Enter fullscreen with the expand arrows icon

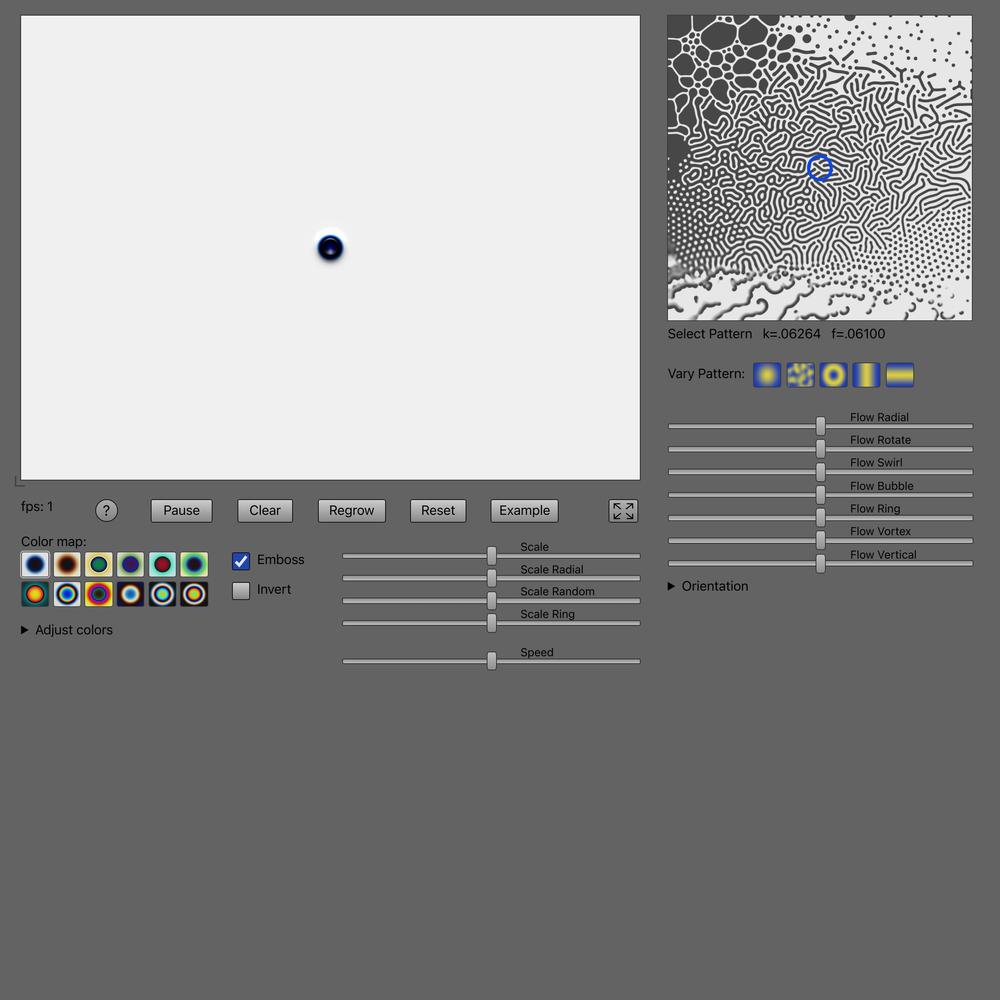(x=623, y=511)
